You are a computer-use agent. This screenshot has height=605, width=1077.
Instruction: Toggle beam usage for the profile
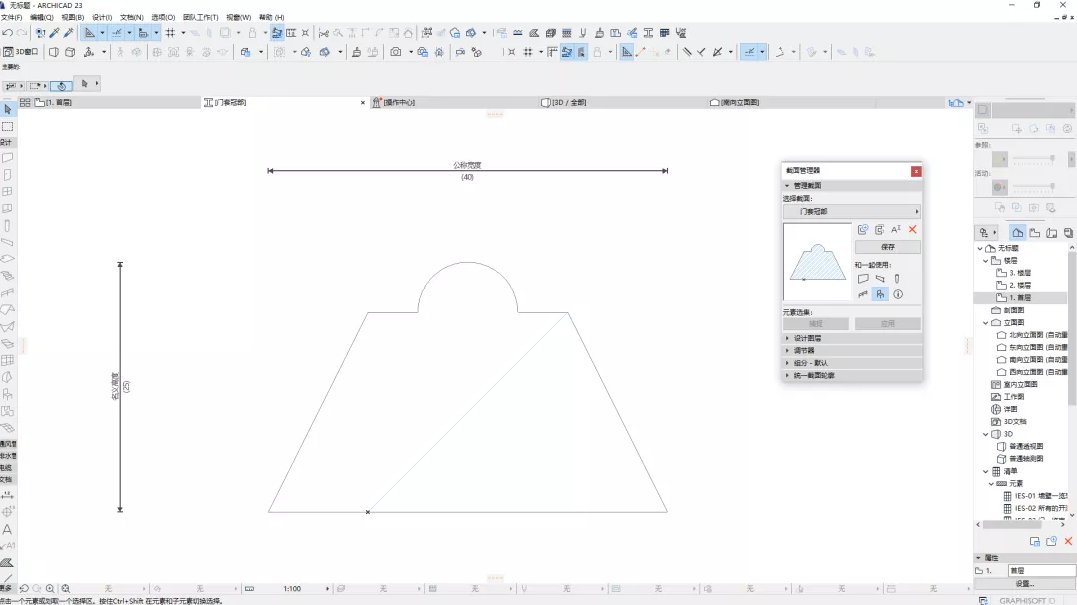[x=881, y=279]
